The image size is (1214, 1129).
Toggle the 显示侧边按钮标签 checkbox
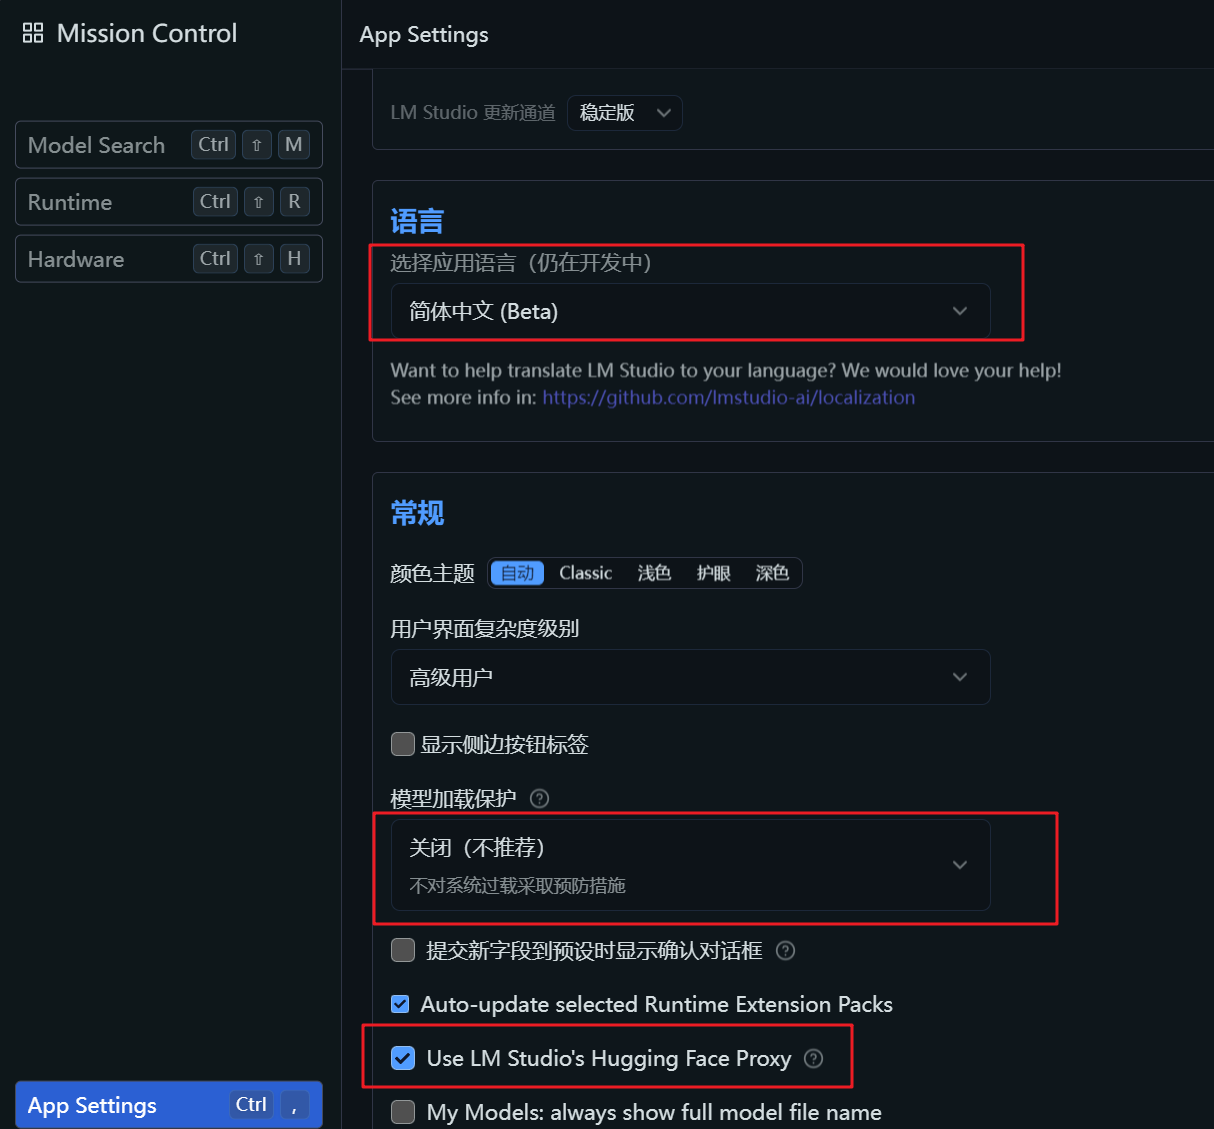click(x=403, y=744)
